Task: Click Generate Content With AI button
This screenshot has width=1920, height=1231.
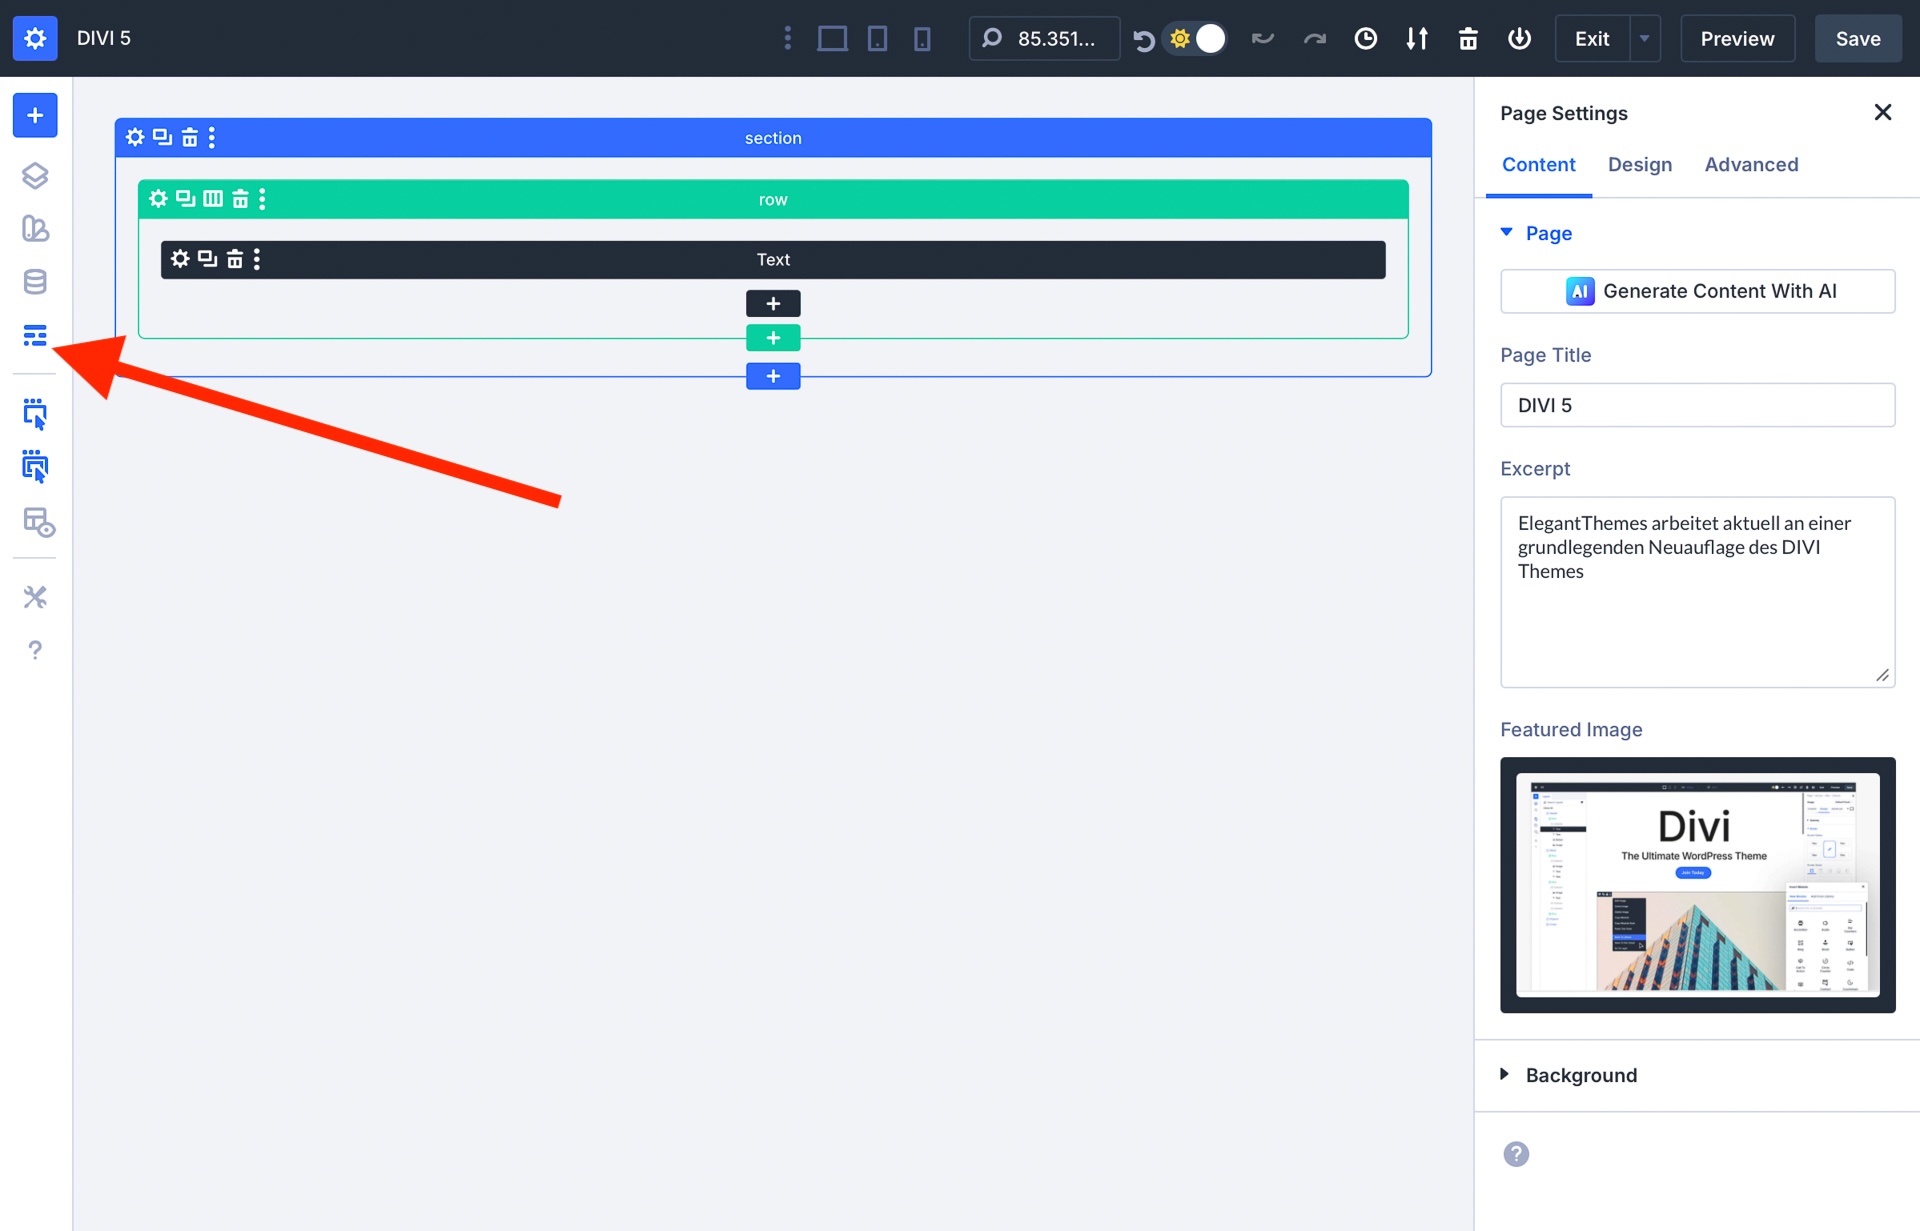Action: (x=1697, y=291)
